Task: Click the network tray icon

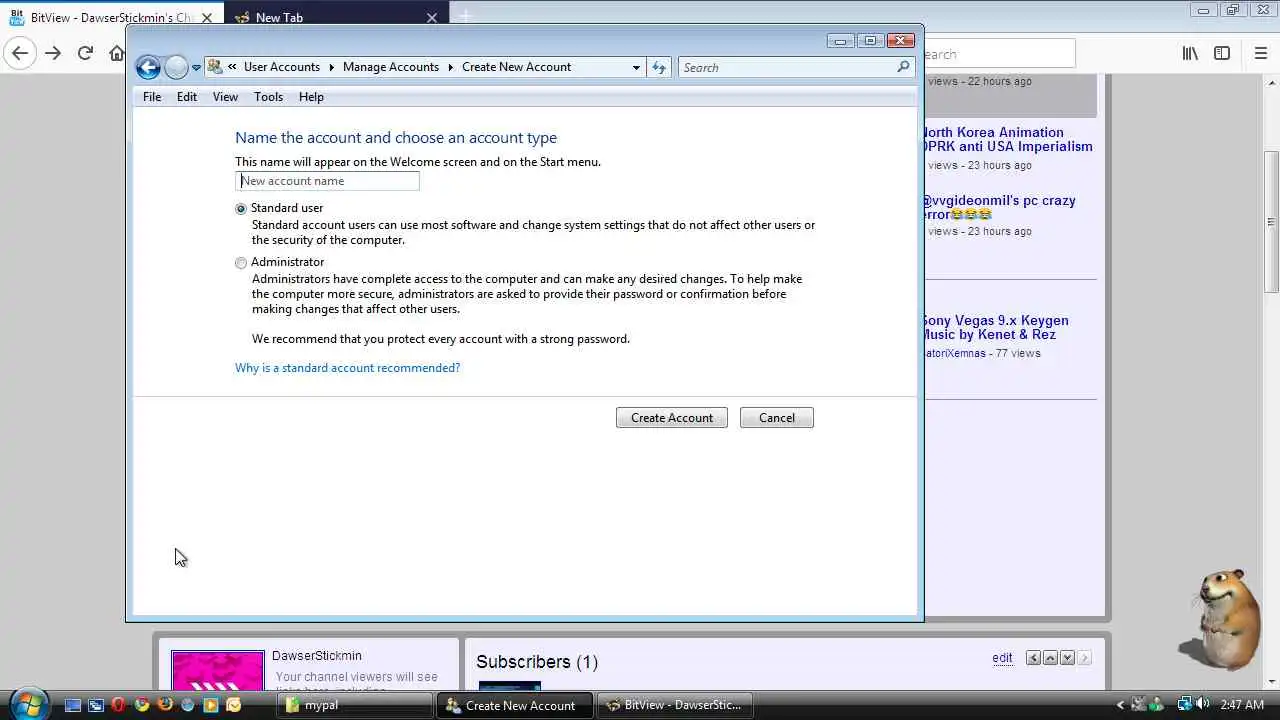Action: click(1185, 704)
